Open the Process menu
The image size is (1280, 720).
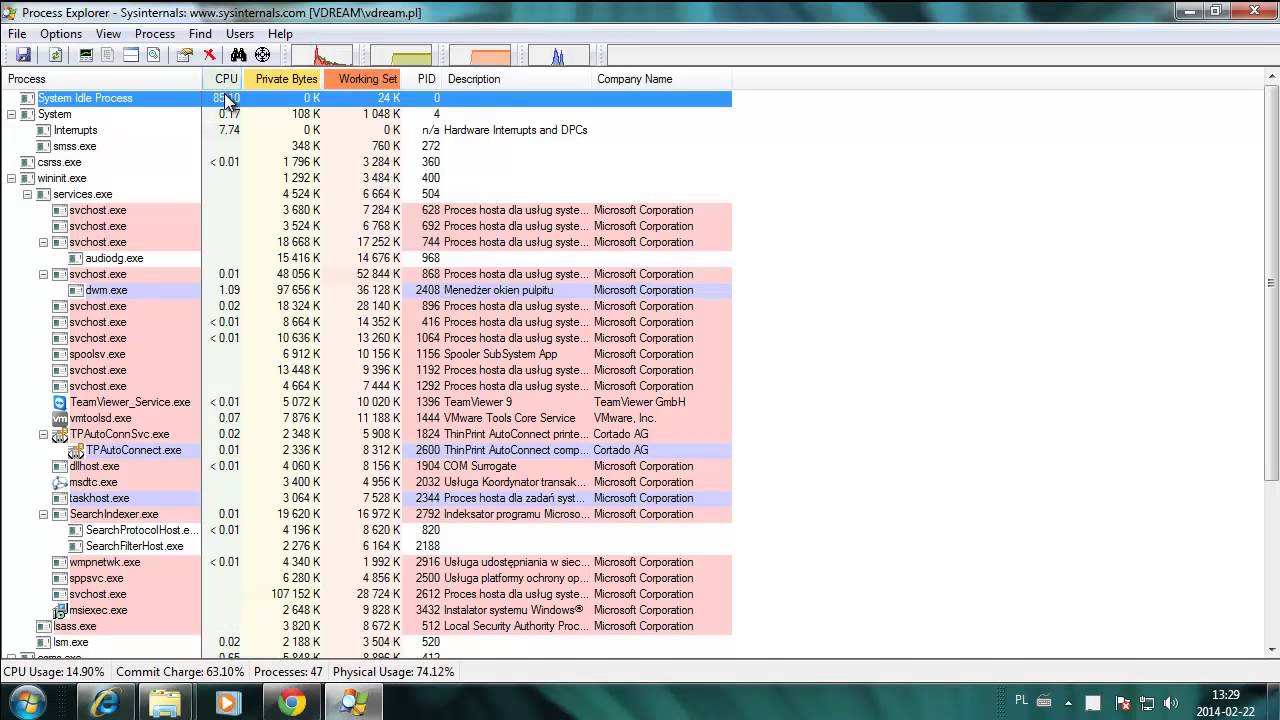tap(155, 34)
